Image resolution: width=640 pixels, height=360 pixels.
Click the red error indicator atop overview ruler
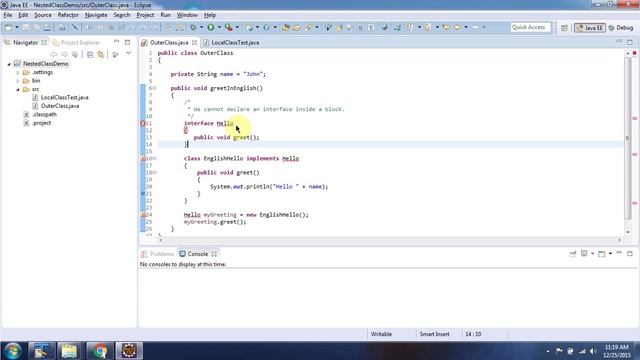pos(634,53)
